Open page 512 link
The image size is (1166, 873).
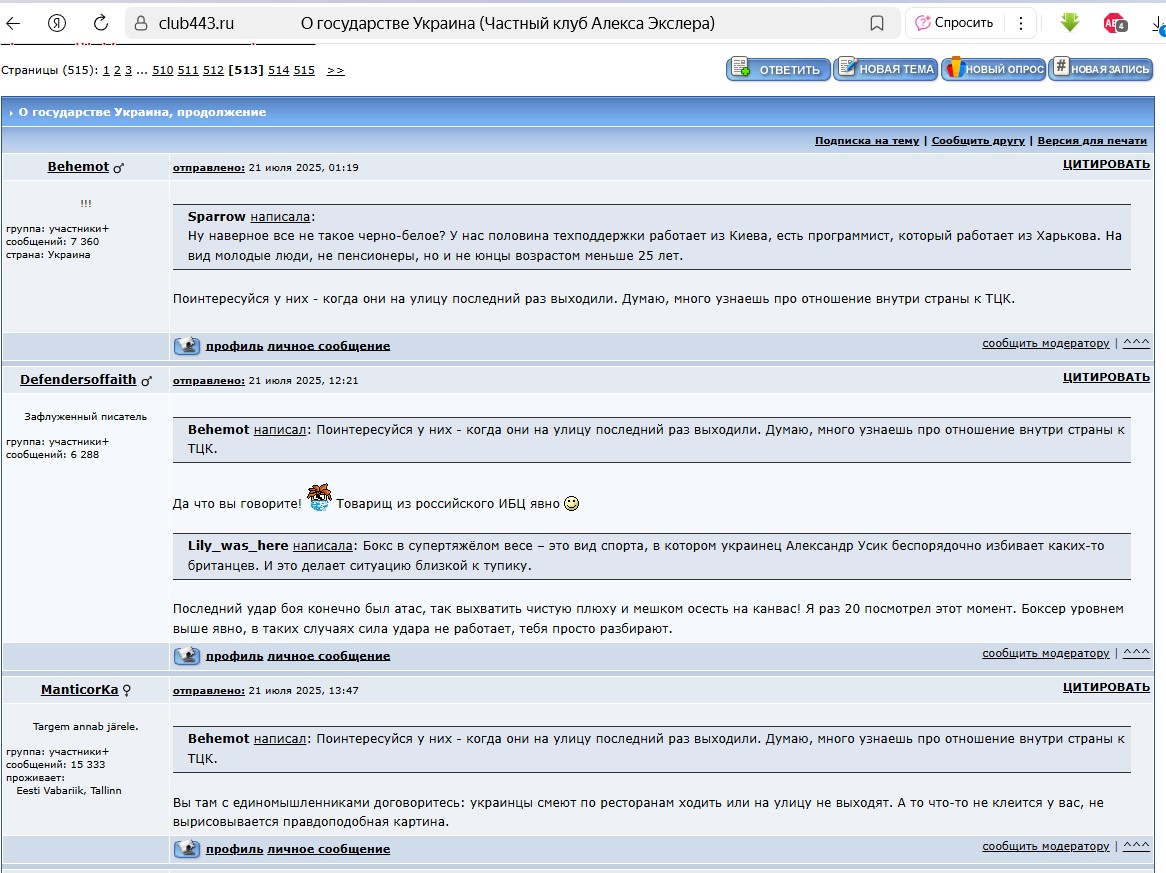click(x=213, y=71)
